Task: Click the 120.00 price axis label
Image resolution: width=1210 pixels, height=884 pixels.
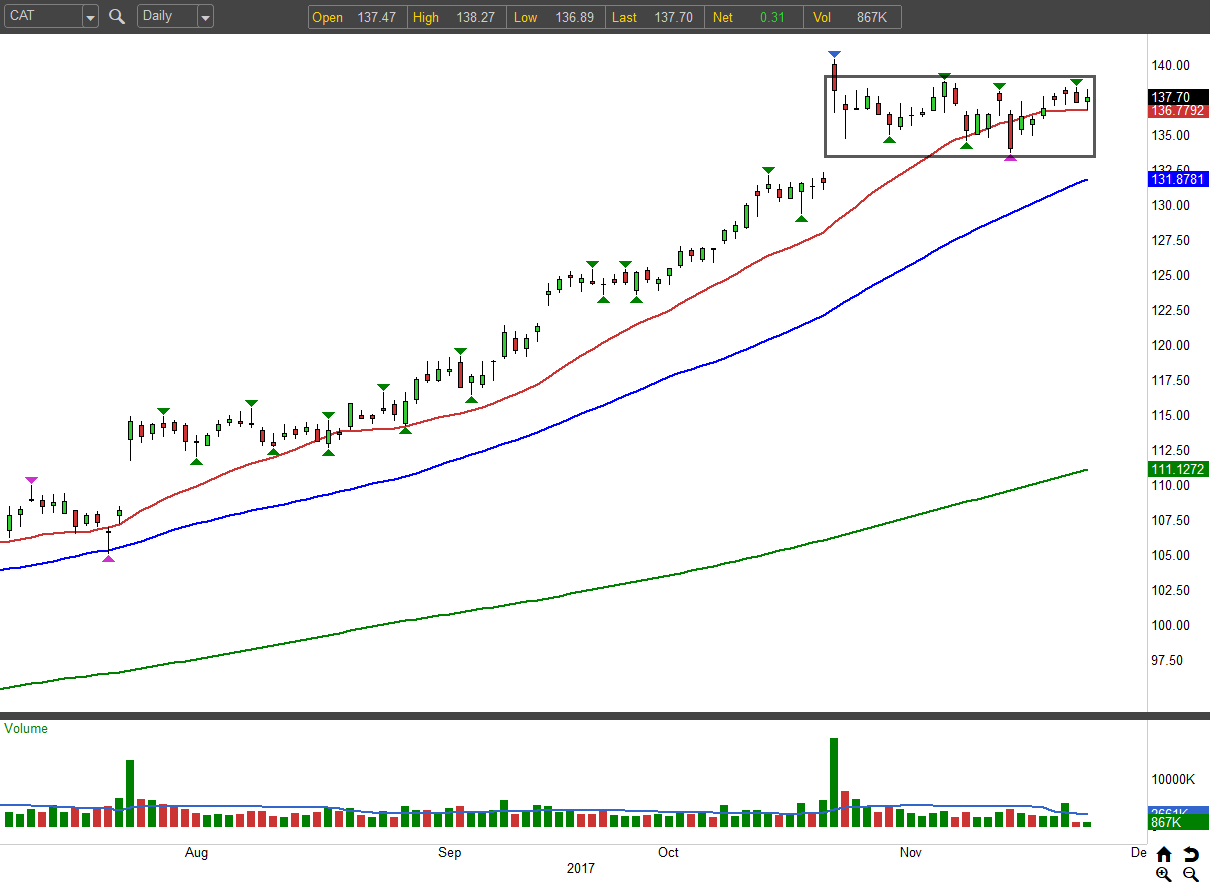Action: click(1169, 345)
